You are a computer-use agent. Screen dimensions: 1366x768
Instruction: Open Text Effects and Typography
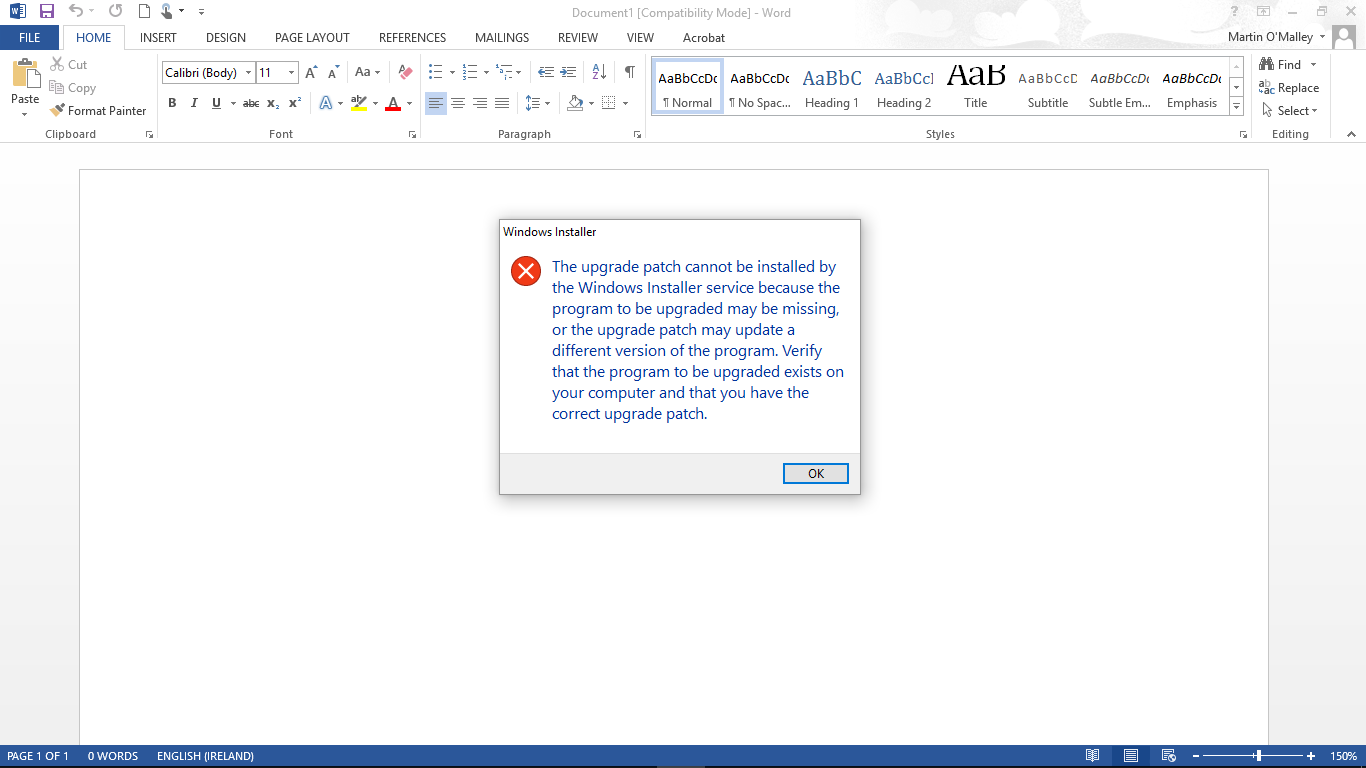click(325, 103)
